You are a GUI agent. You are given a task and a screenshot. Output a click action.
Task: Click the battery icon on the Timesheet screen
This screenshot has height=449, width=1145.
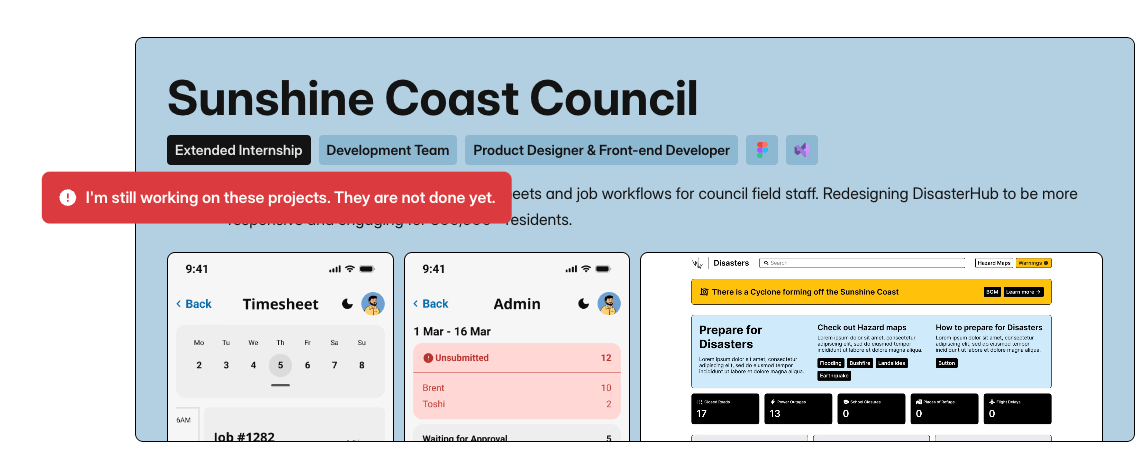367,269
